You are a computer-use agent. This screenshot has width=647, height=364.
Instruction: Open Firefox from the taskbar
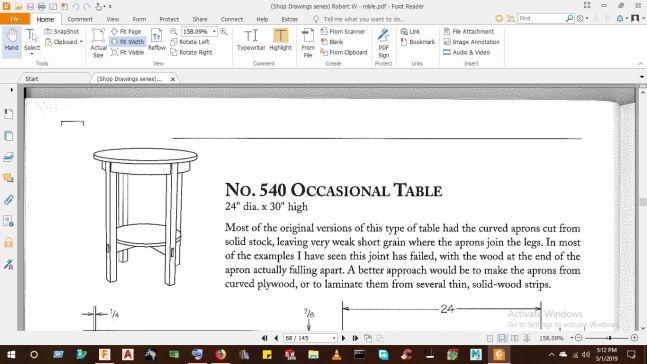[221, 355]
